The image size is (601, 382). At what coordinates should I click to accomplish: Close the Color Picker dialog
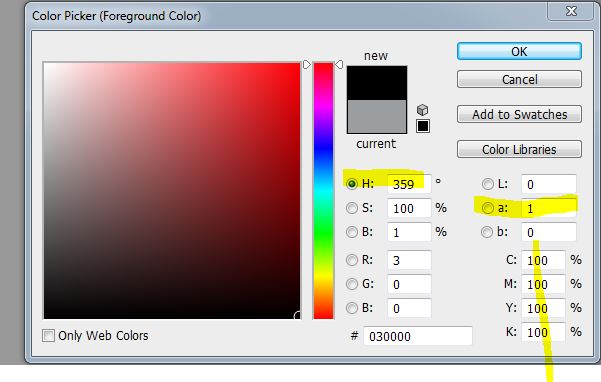point(571,11)
